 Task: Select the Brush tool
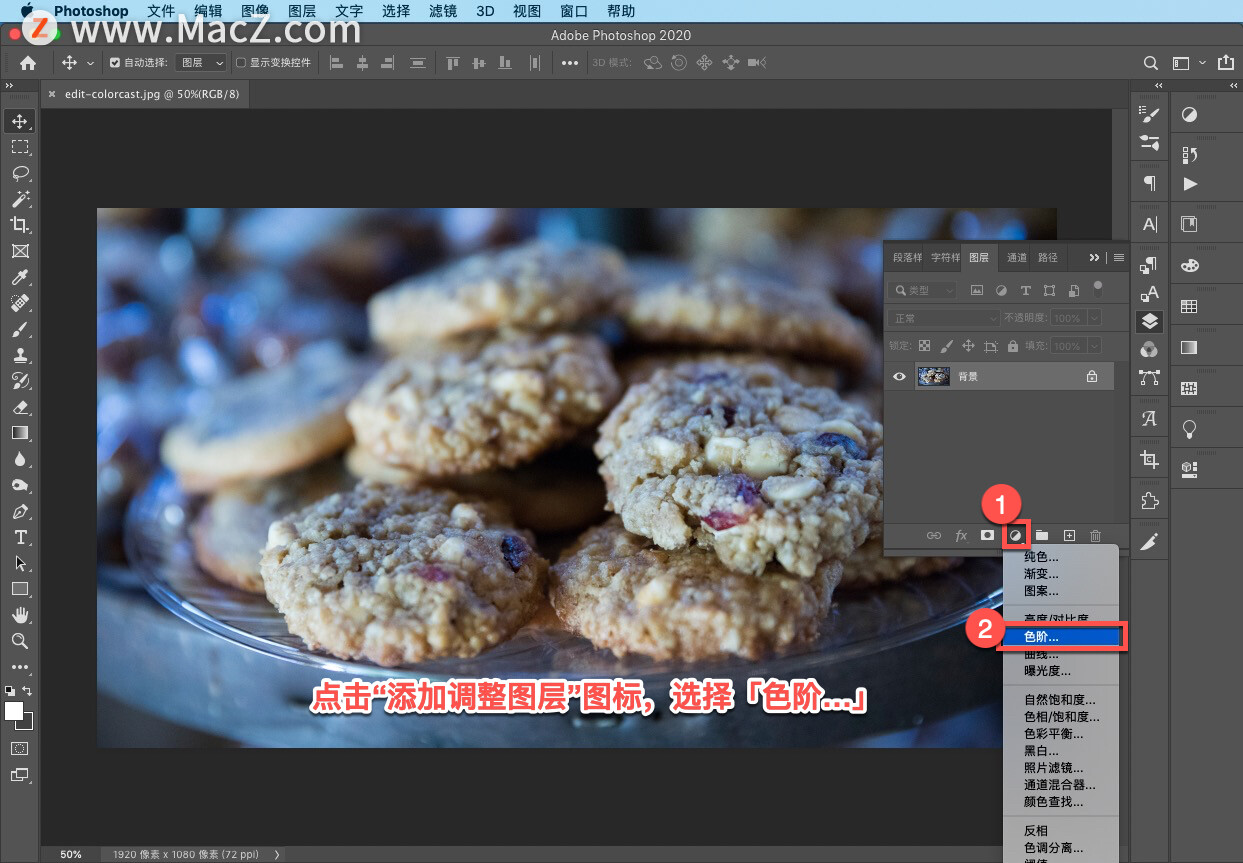tap(19, 329)
